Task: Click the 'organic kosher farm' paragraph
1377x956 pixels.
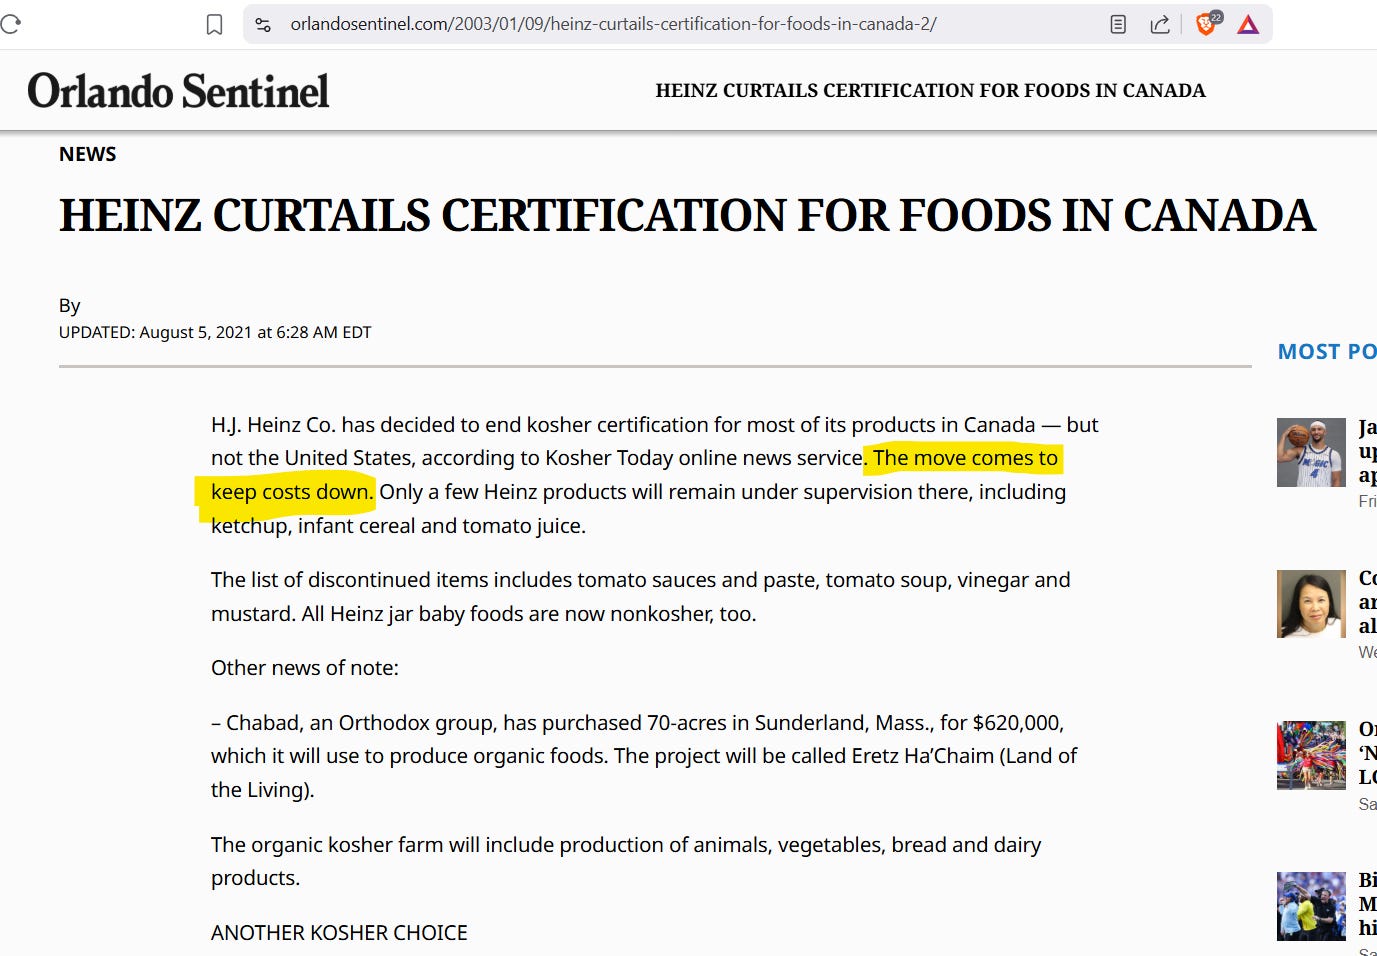Action: pyautogui.click(x=626, y=861)
